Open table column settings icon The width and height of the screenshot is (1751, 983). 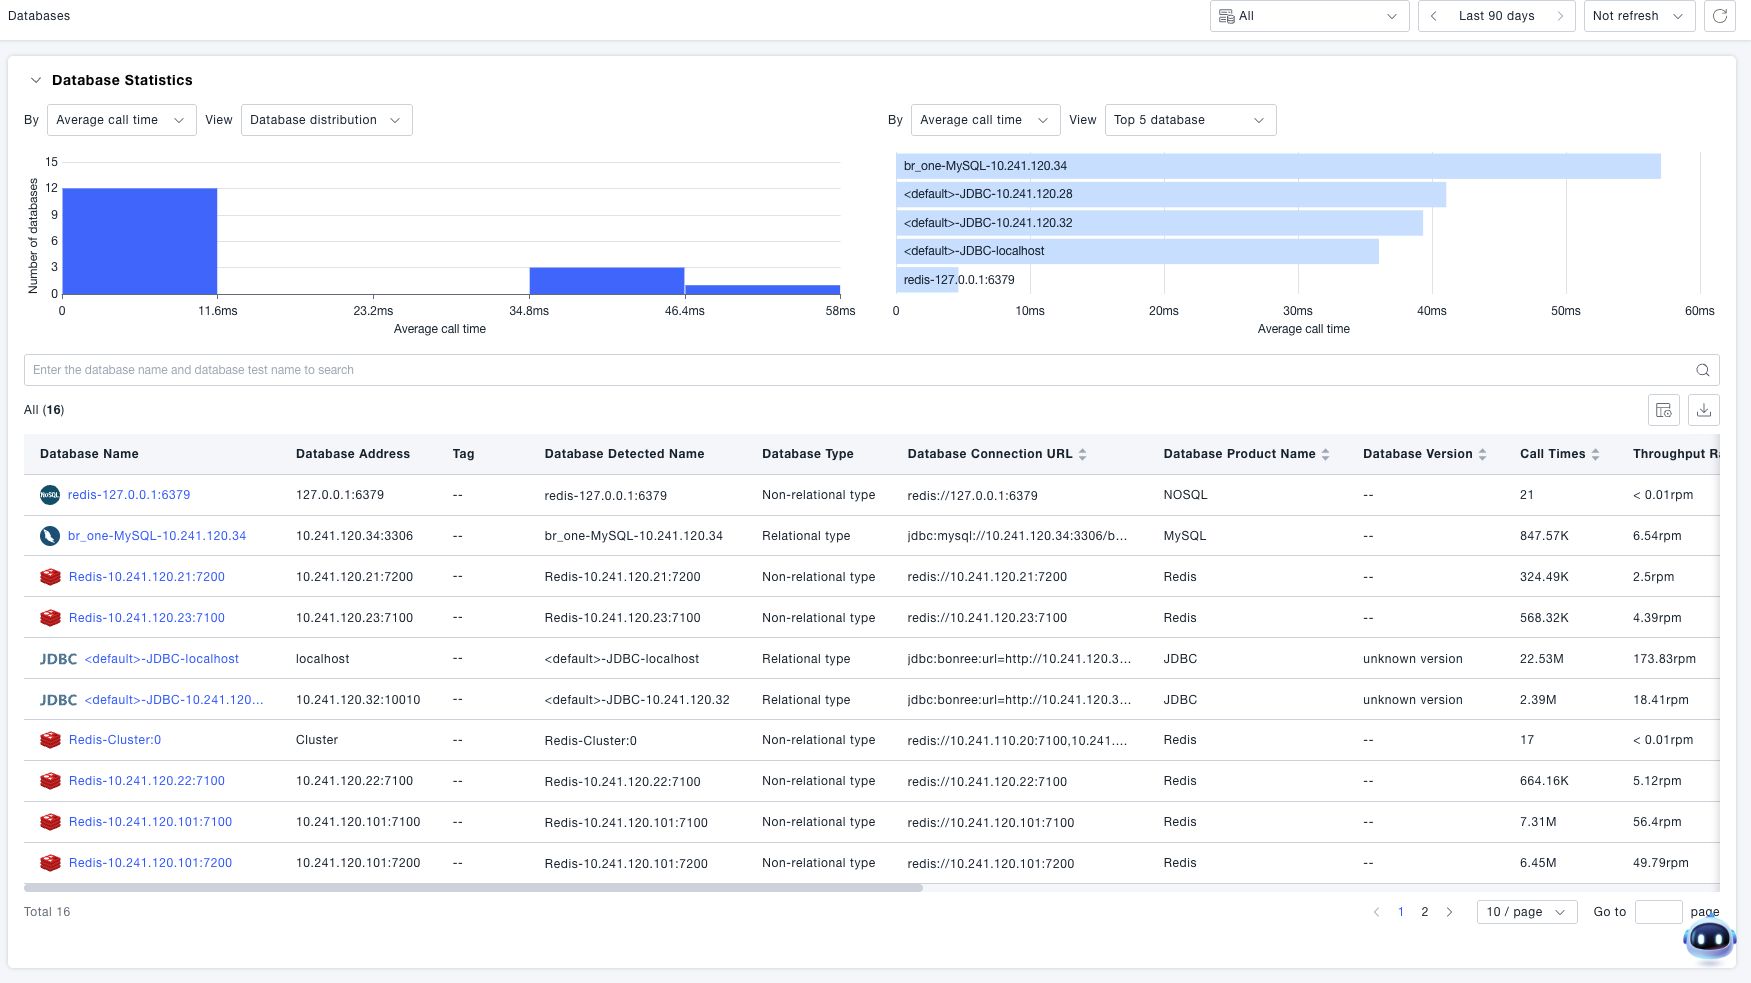(1664, 410)
